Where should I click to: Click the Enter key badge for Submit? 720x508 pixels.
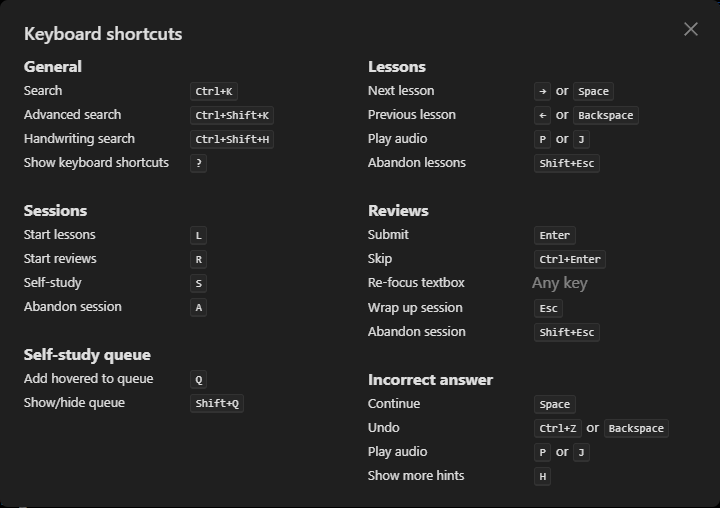[554, 235]
